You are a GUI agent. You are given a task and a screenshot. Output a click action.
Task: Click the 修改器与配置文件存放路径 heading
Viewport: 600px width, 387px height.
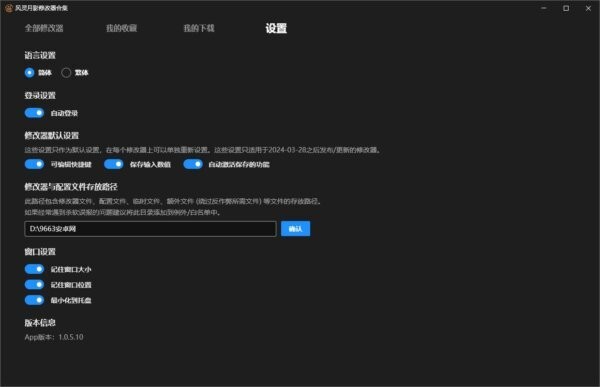[x=71, y=187]
